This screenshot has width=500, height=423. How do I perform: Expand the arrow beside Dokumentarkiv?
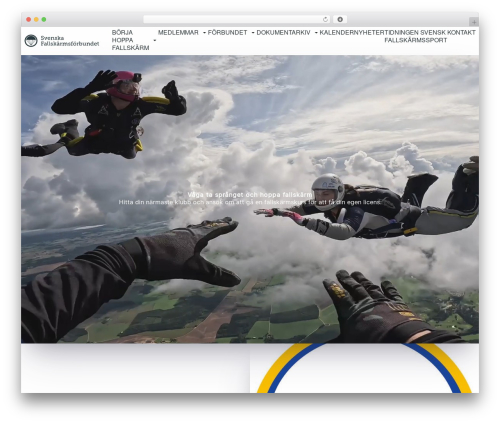coord(316,33)
